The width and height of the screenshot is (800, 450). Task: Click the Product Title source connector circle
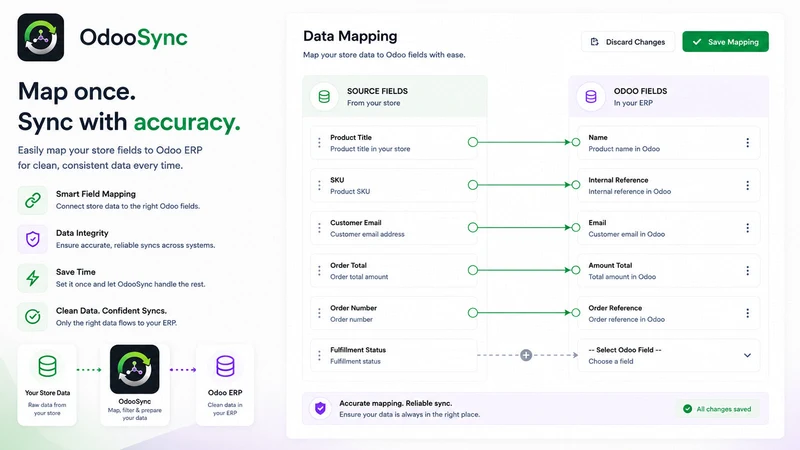point(473,142)
